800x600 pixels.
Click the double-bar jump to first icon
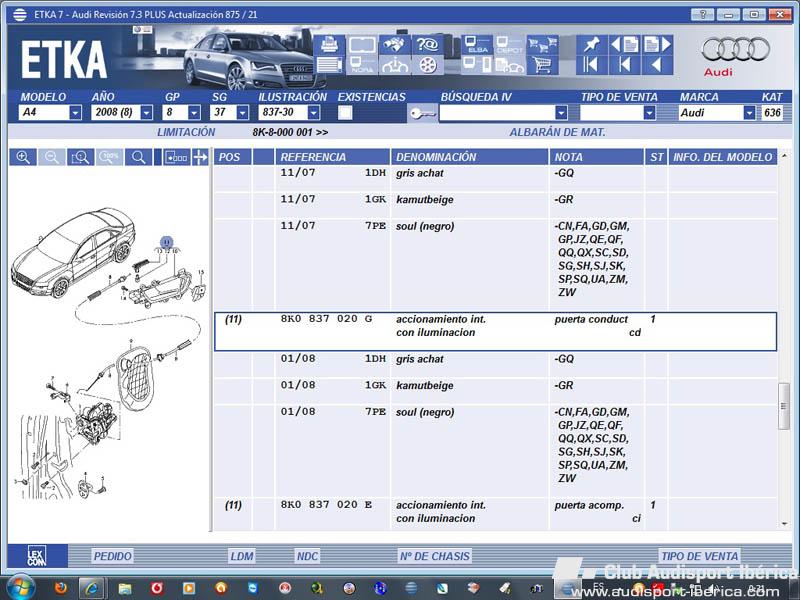tap(591, 65)
